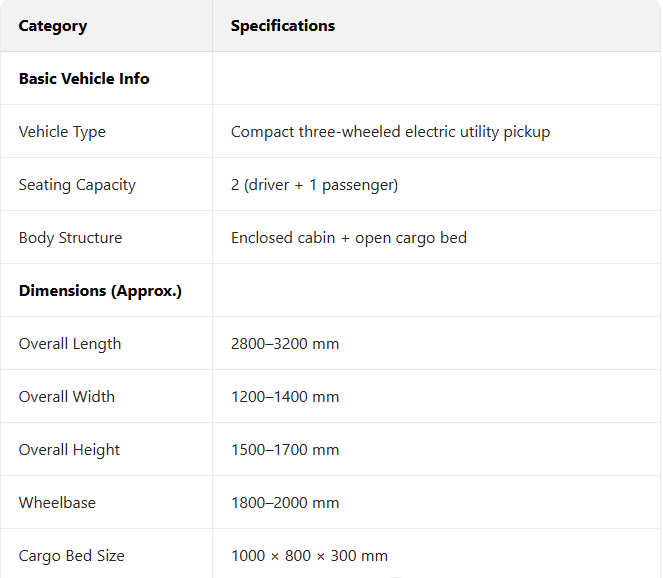Click the Overall Length label
Screen dimensions: 663x578
[x=70, y=344]
